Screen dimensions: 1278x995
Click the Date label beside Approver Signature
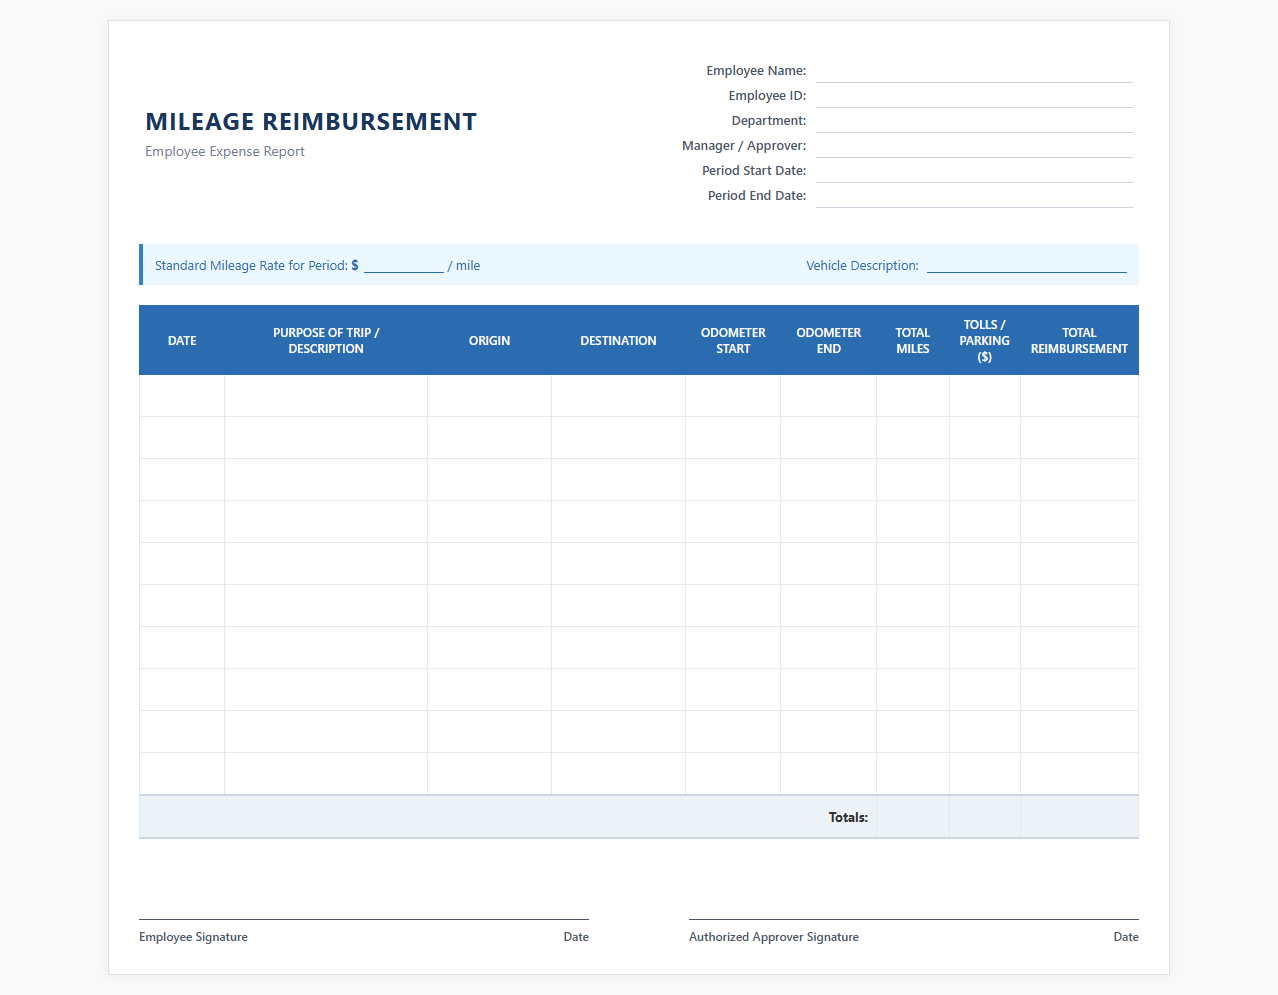1126,938
